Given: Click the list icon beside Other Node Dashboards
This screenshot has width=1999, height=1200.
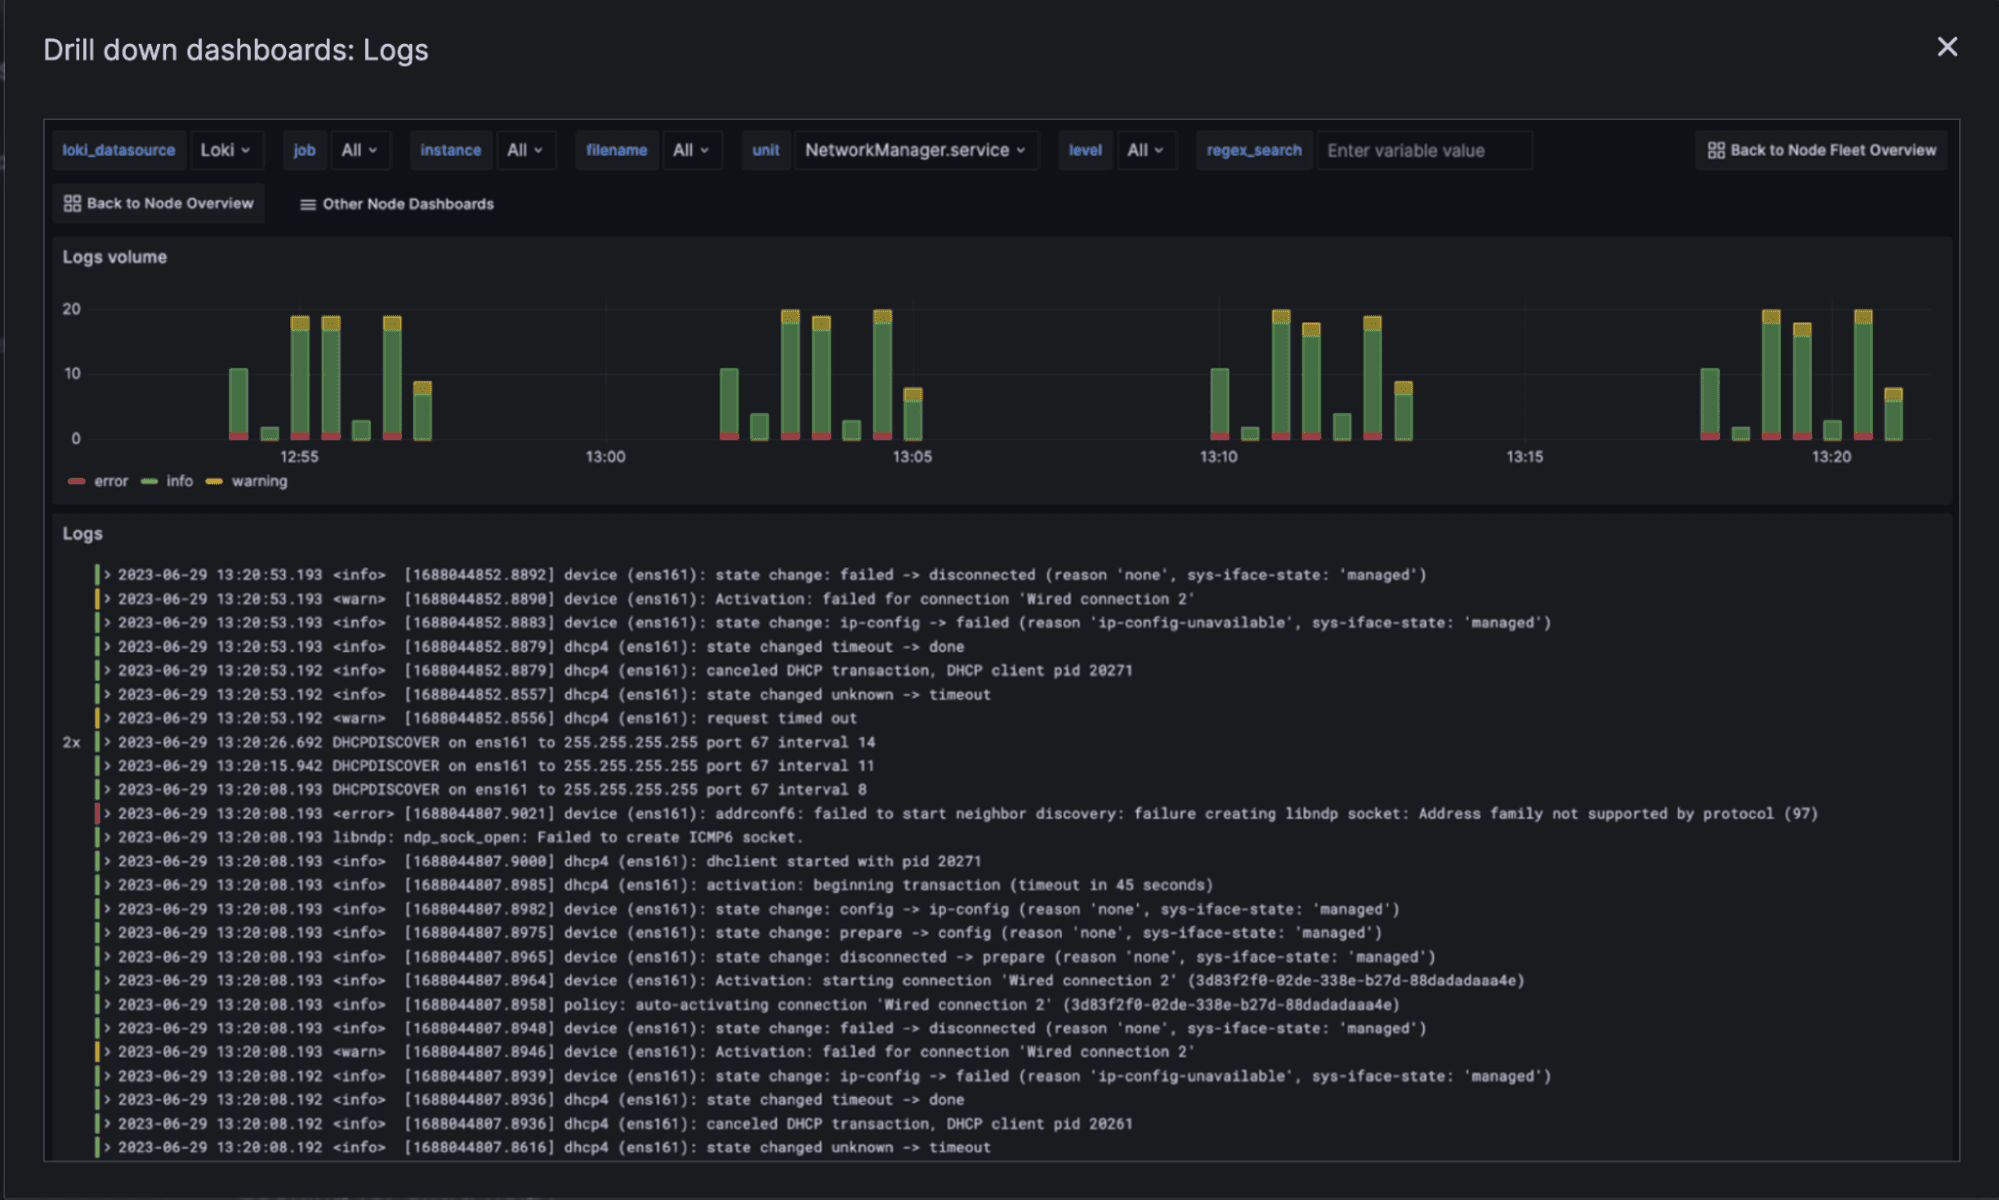Looking at the screenshot, I should [x=307, y=203].
